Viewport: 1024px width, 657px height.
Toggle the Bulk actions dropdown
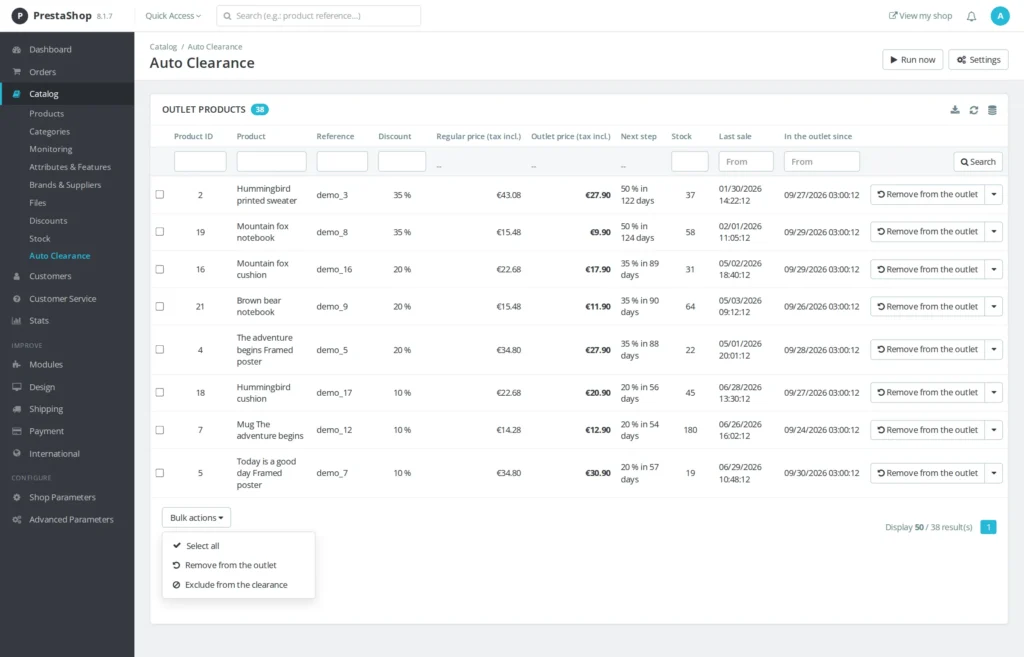(197, 518)
